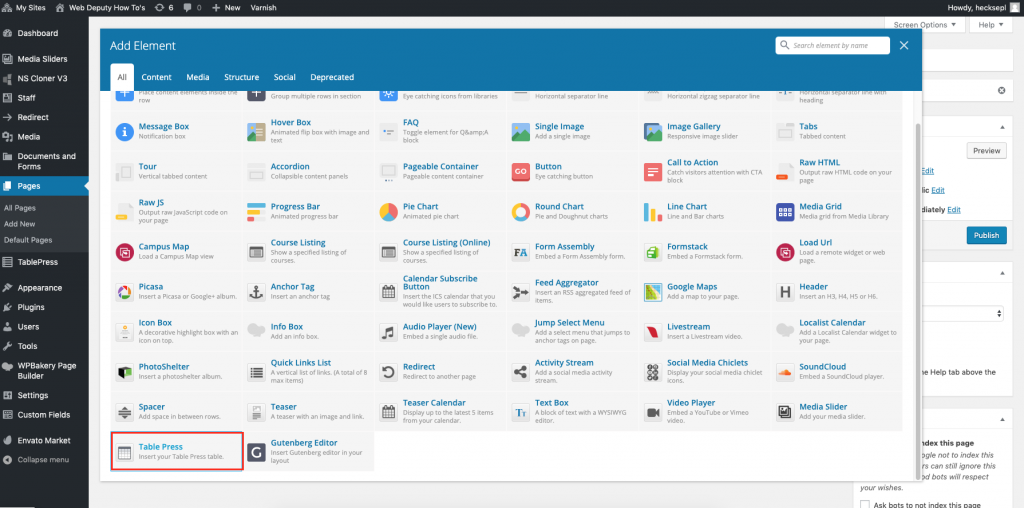Screen dimensions: 1024x508
Task: Choose the Audio Player music note icon
Action: [389, 332]
